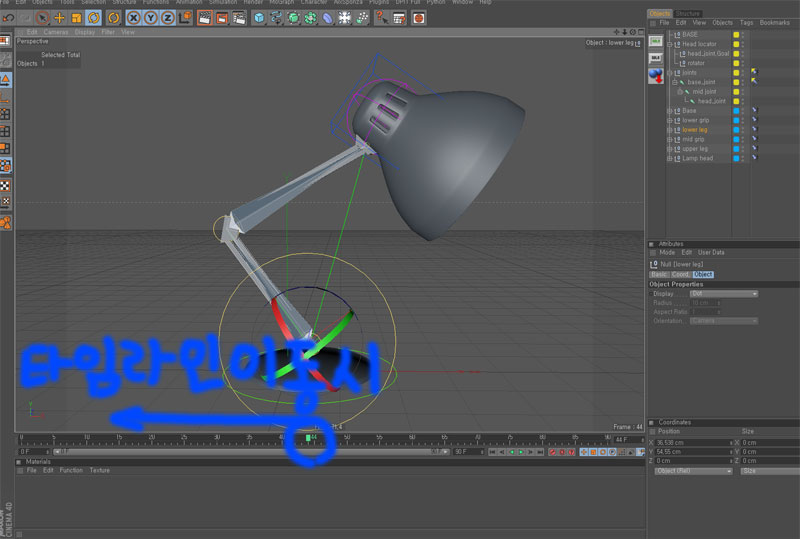Render to Picture Viewer icon
The width and height of the screenshot is (800, 539).
(x=222, y=18)
